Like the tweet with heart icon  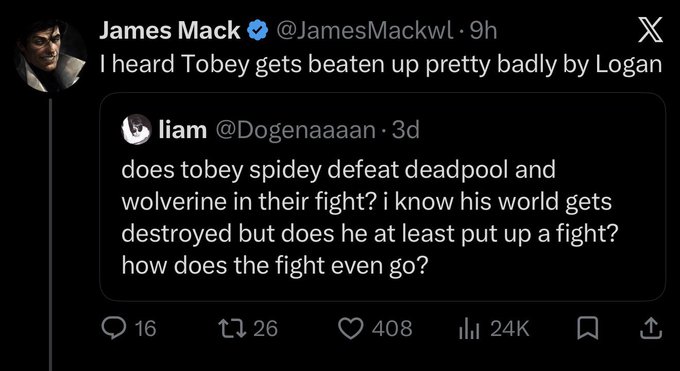click(x=350, y=328)
